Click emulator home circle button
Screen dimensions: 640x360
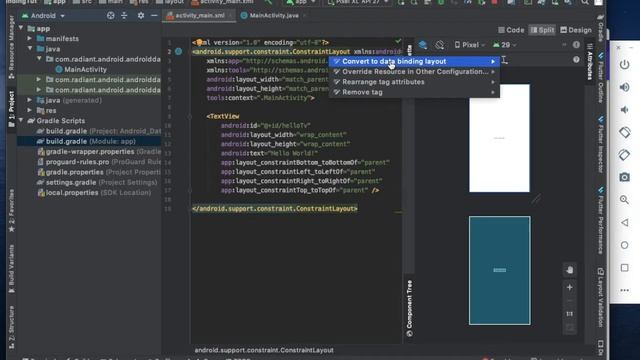tap(624, 245)
